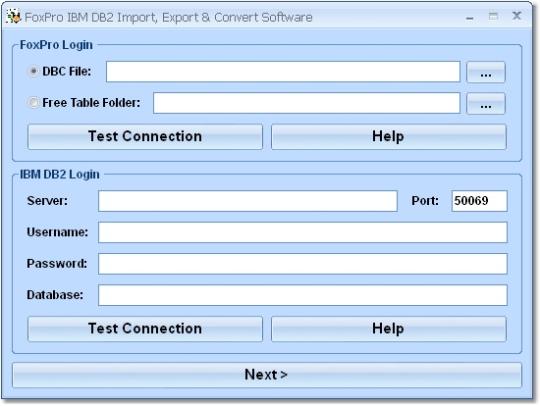Open Help in FoxPro Login section
This screenshot has height=406, width=540.
tap(388, 137)
